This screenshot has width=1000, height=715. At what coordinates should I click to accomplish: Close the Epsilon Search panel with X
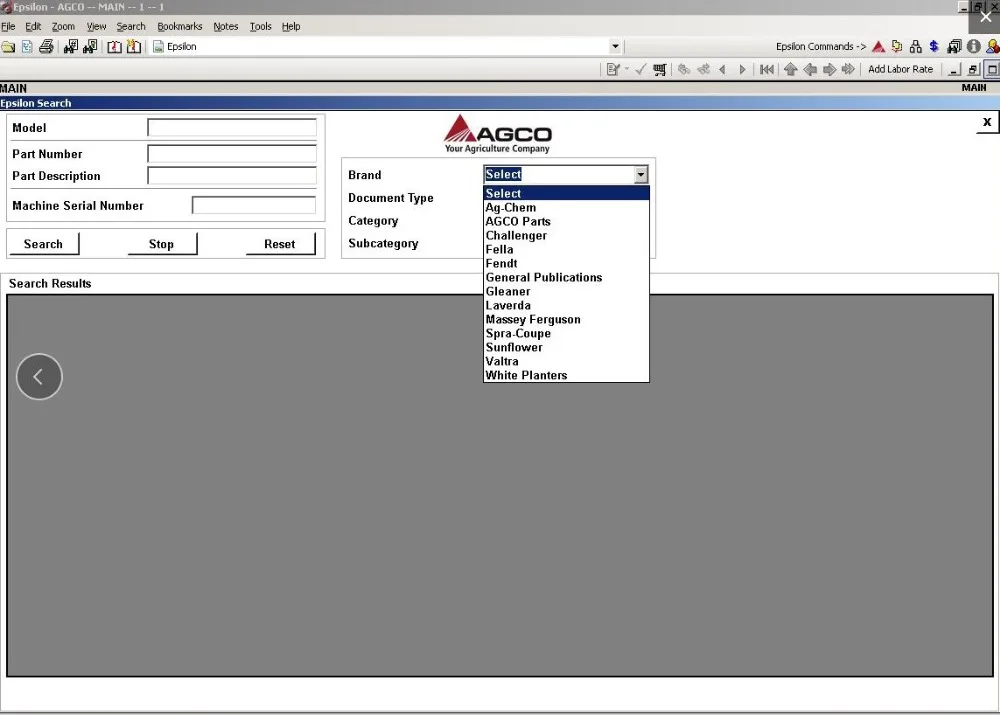987,122
